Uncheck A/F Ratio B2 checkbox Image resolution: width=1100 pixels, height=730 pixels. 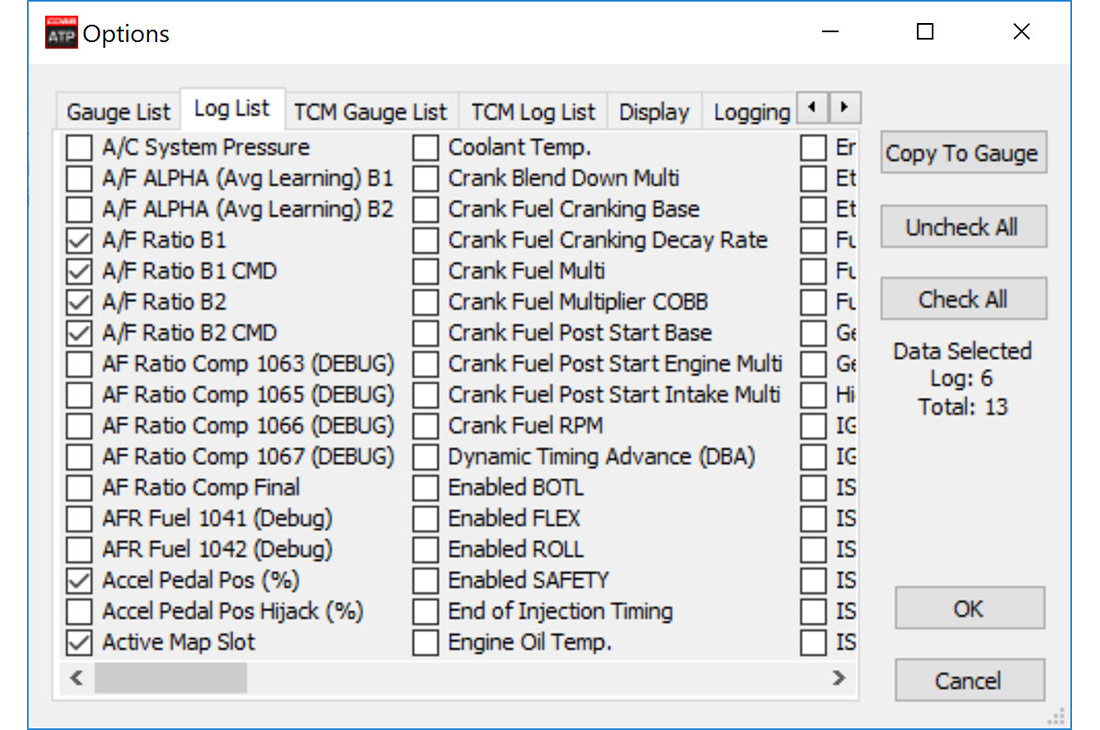coord(79,302)
